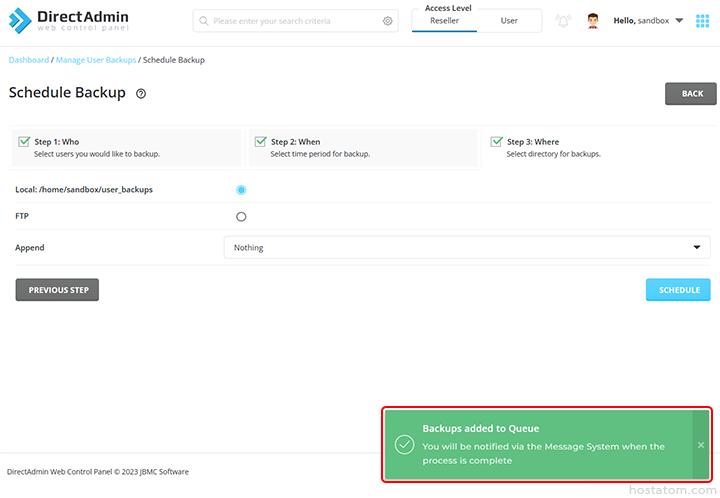Click the search criteria input field

pyautogui.click(x=295, y=21)
